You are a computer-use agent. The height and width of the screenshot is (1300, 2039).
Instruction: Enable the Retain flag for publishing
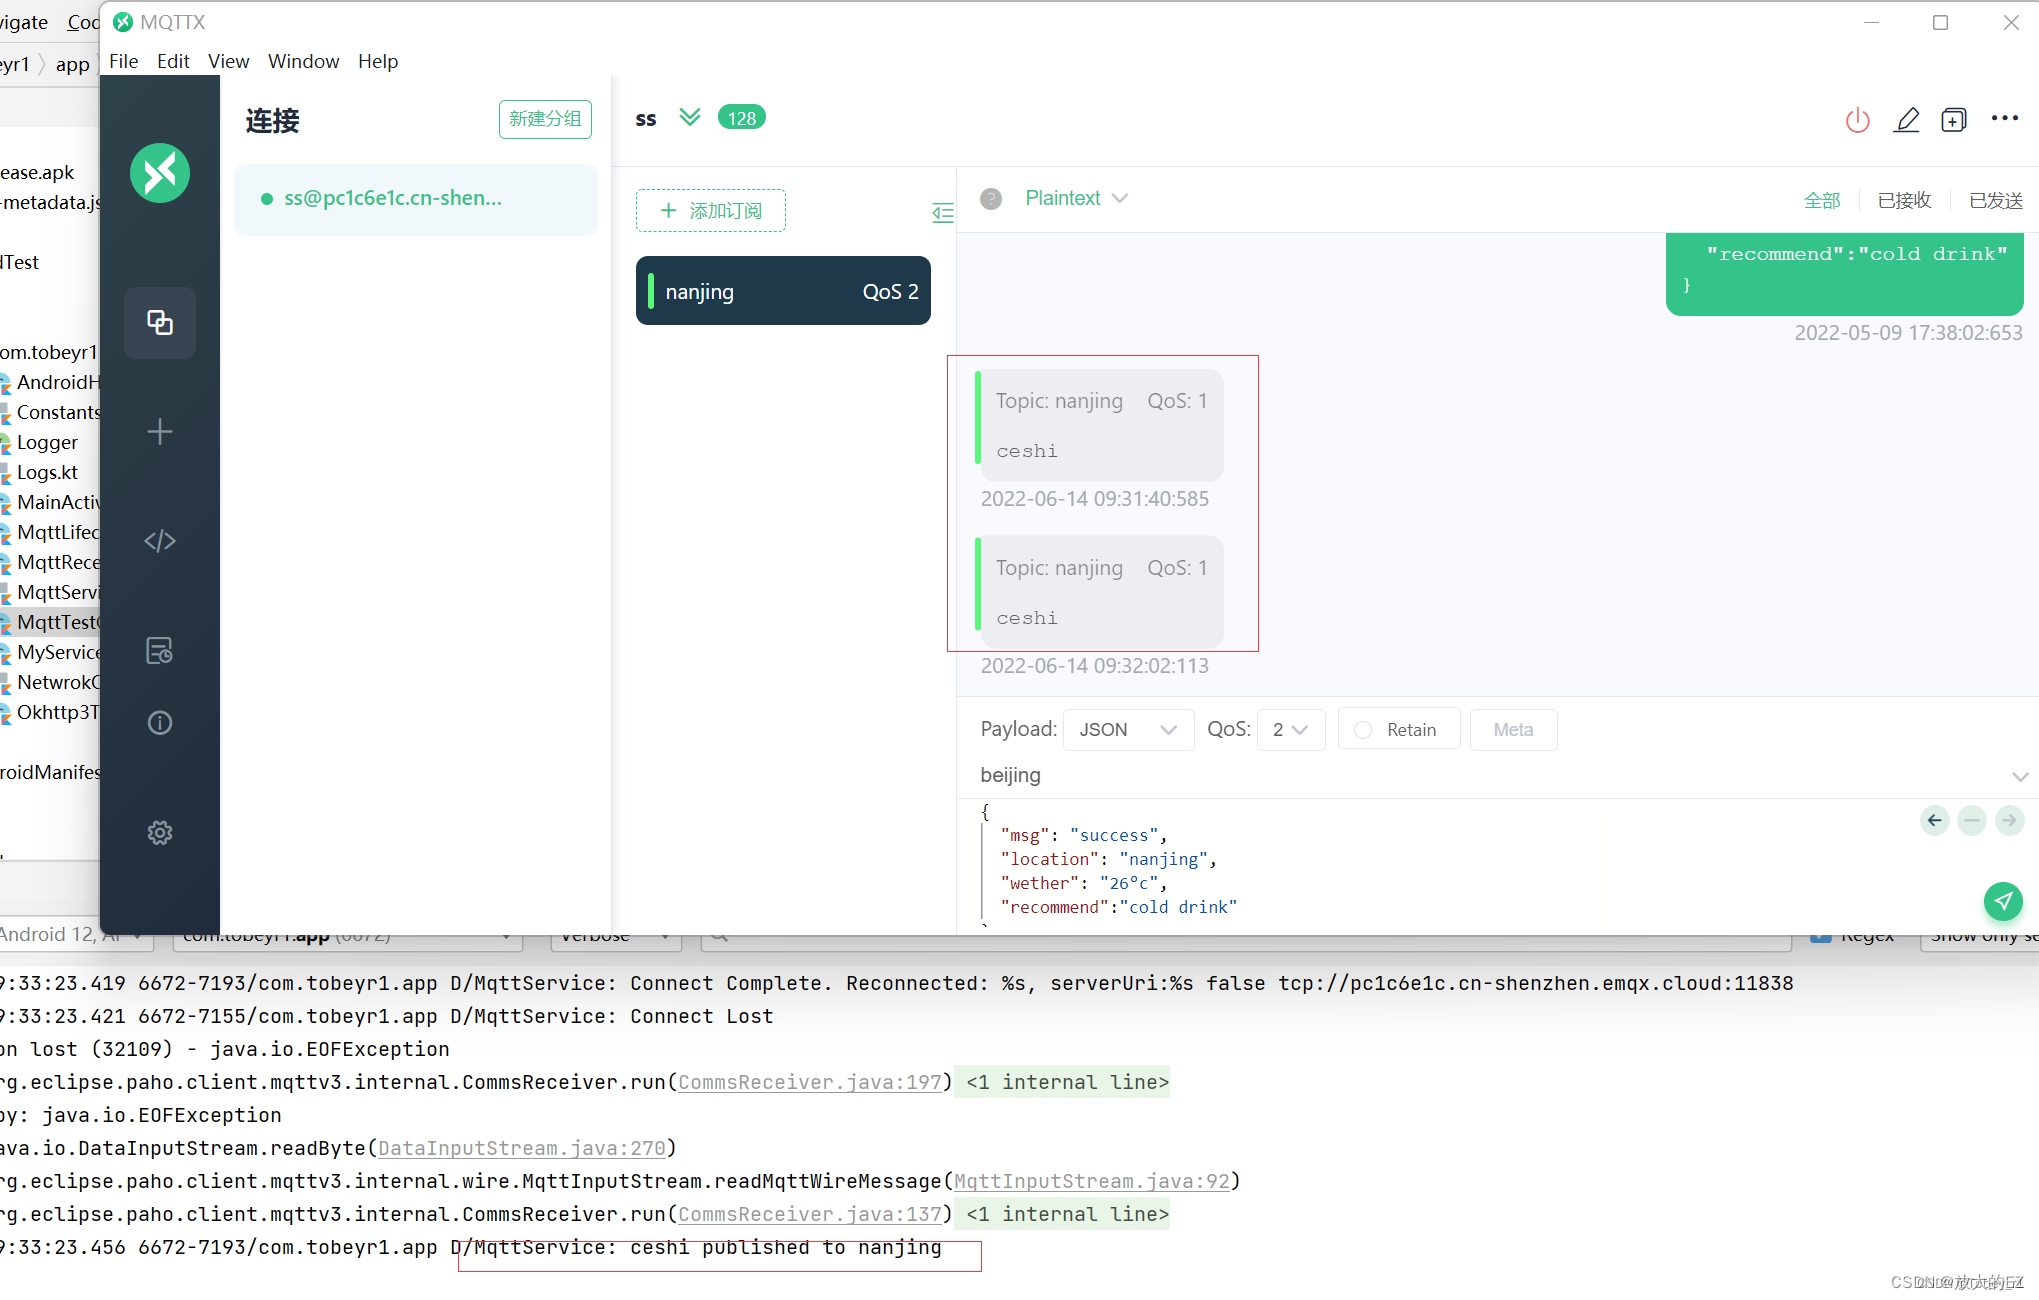click(x=1362, y=729)
